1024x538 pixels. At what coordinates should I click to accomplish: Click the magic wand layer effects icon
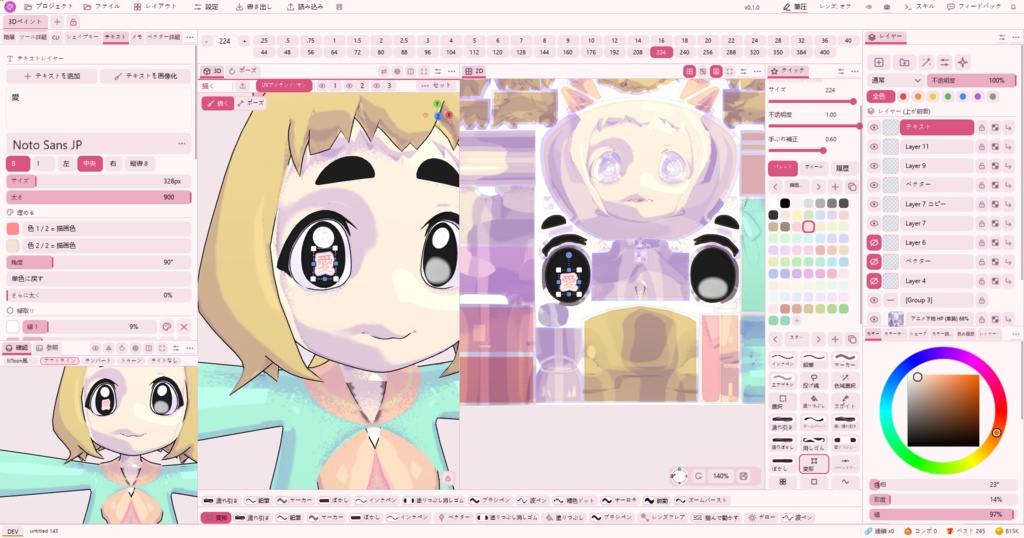[x=926, y=62]
